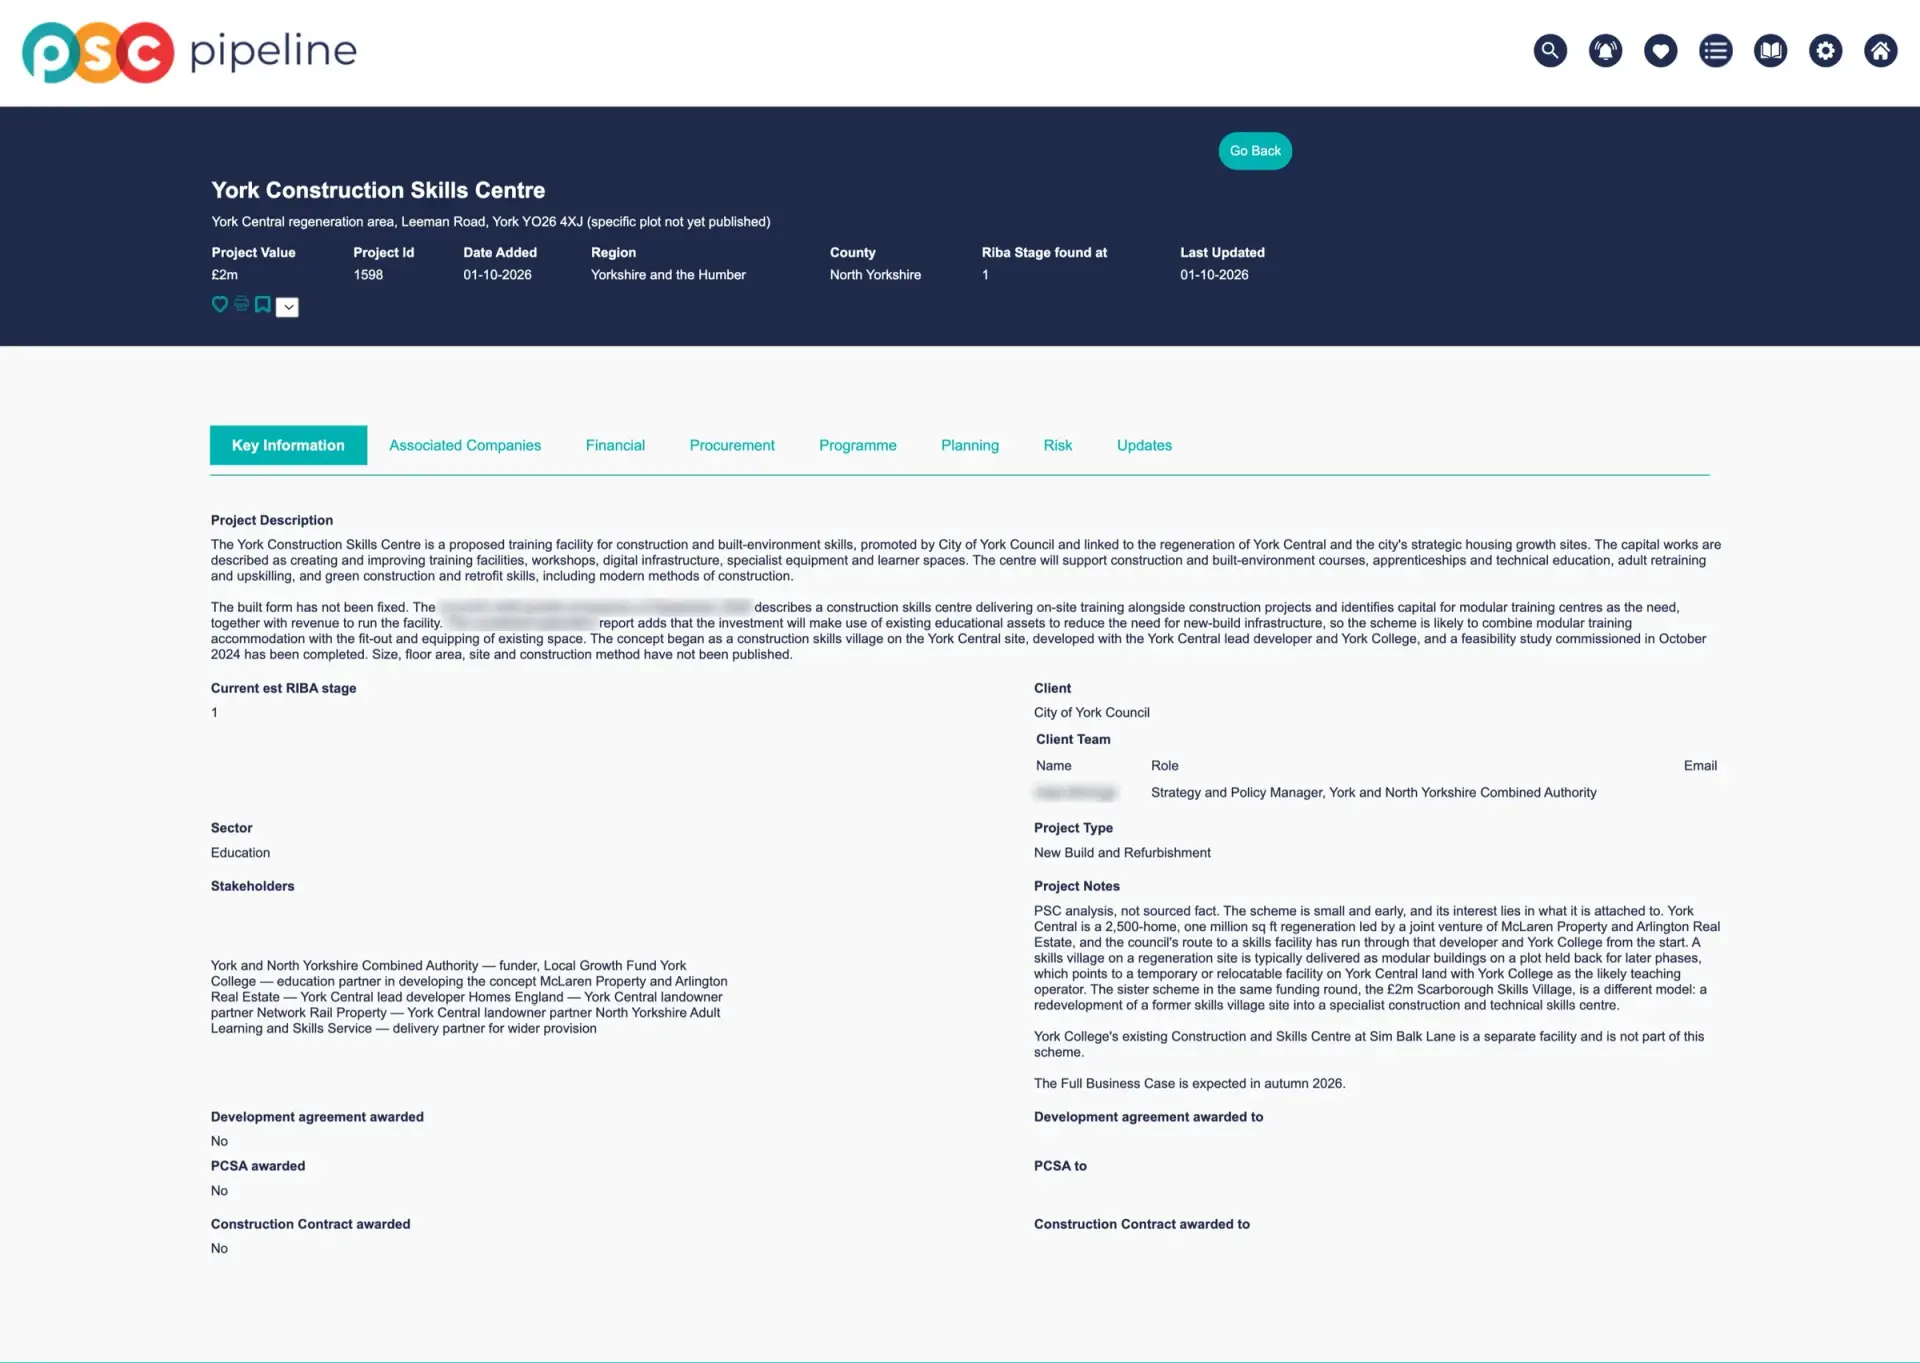This screenshot has width=1920, height=1363.
Task: Click the Stakeholders heading
Action: tap(253, 886)
